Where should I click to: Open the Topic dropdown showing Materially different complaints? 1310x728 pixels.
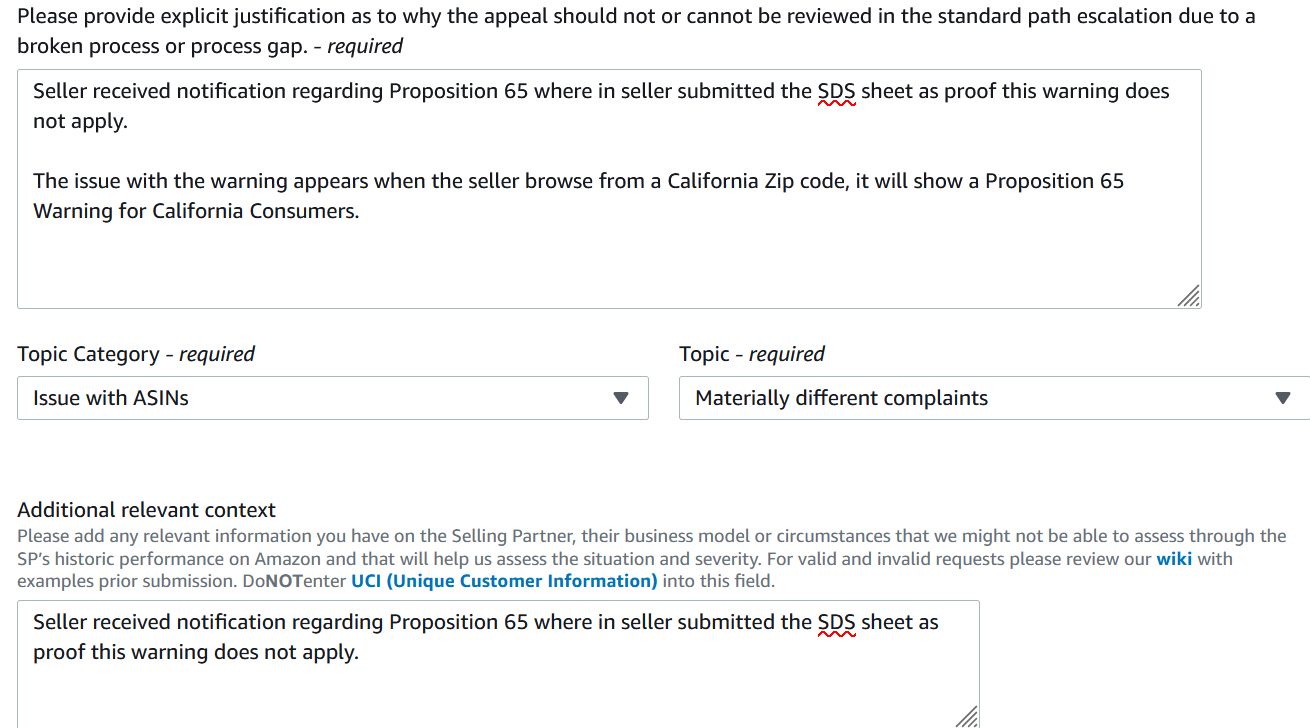[x=994, y=398]
